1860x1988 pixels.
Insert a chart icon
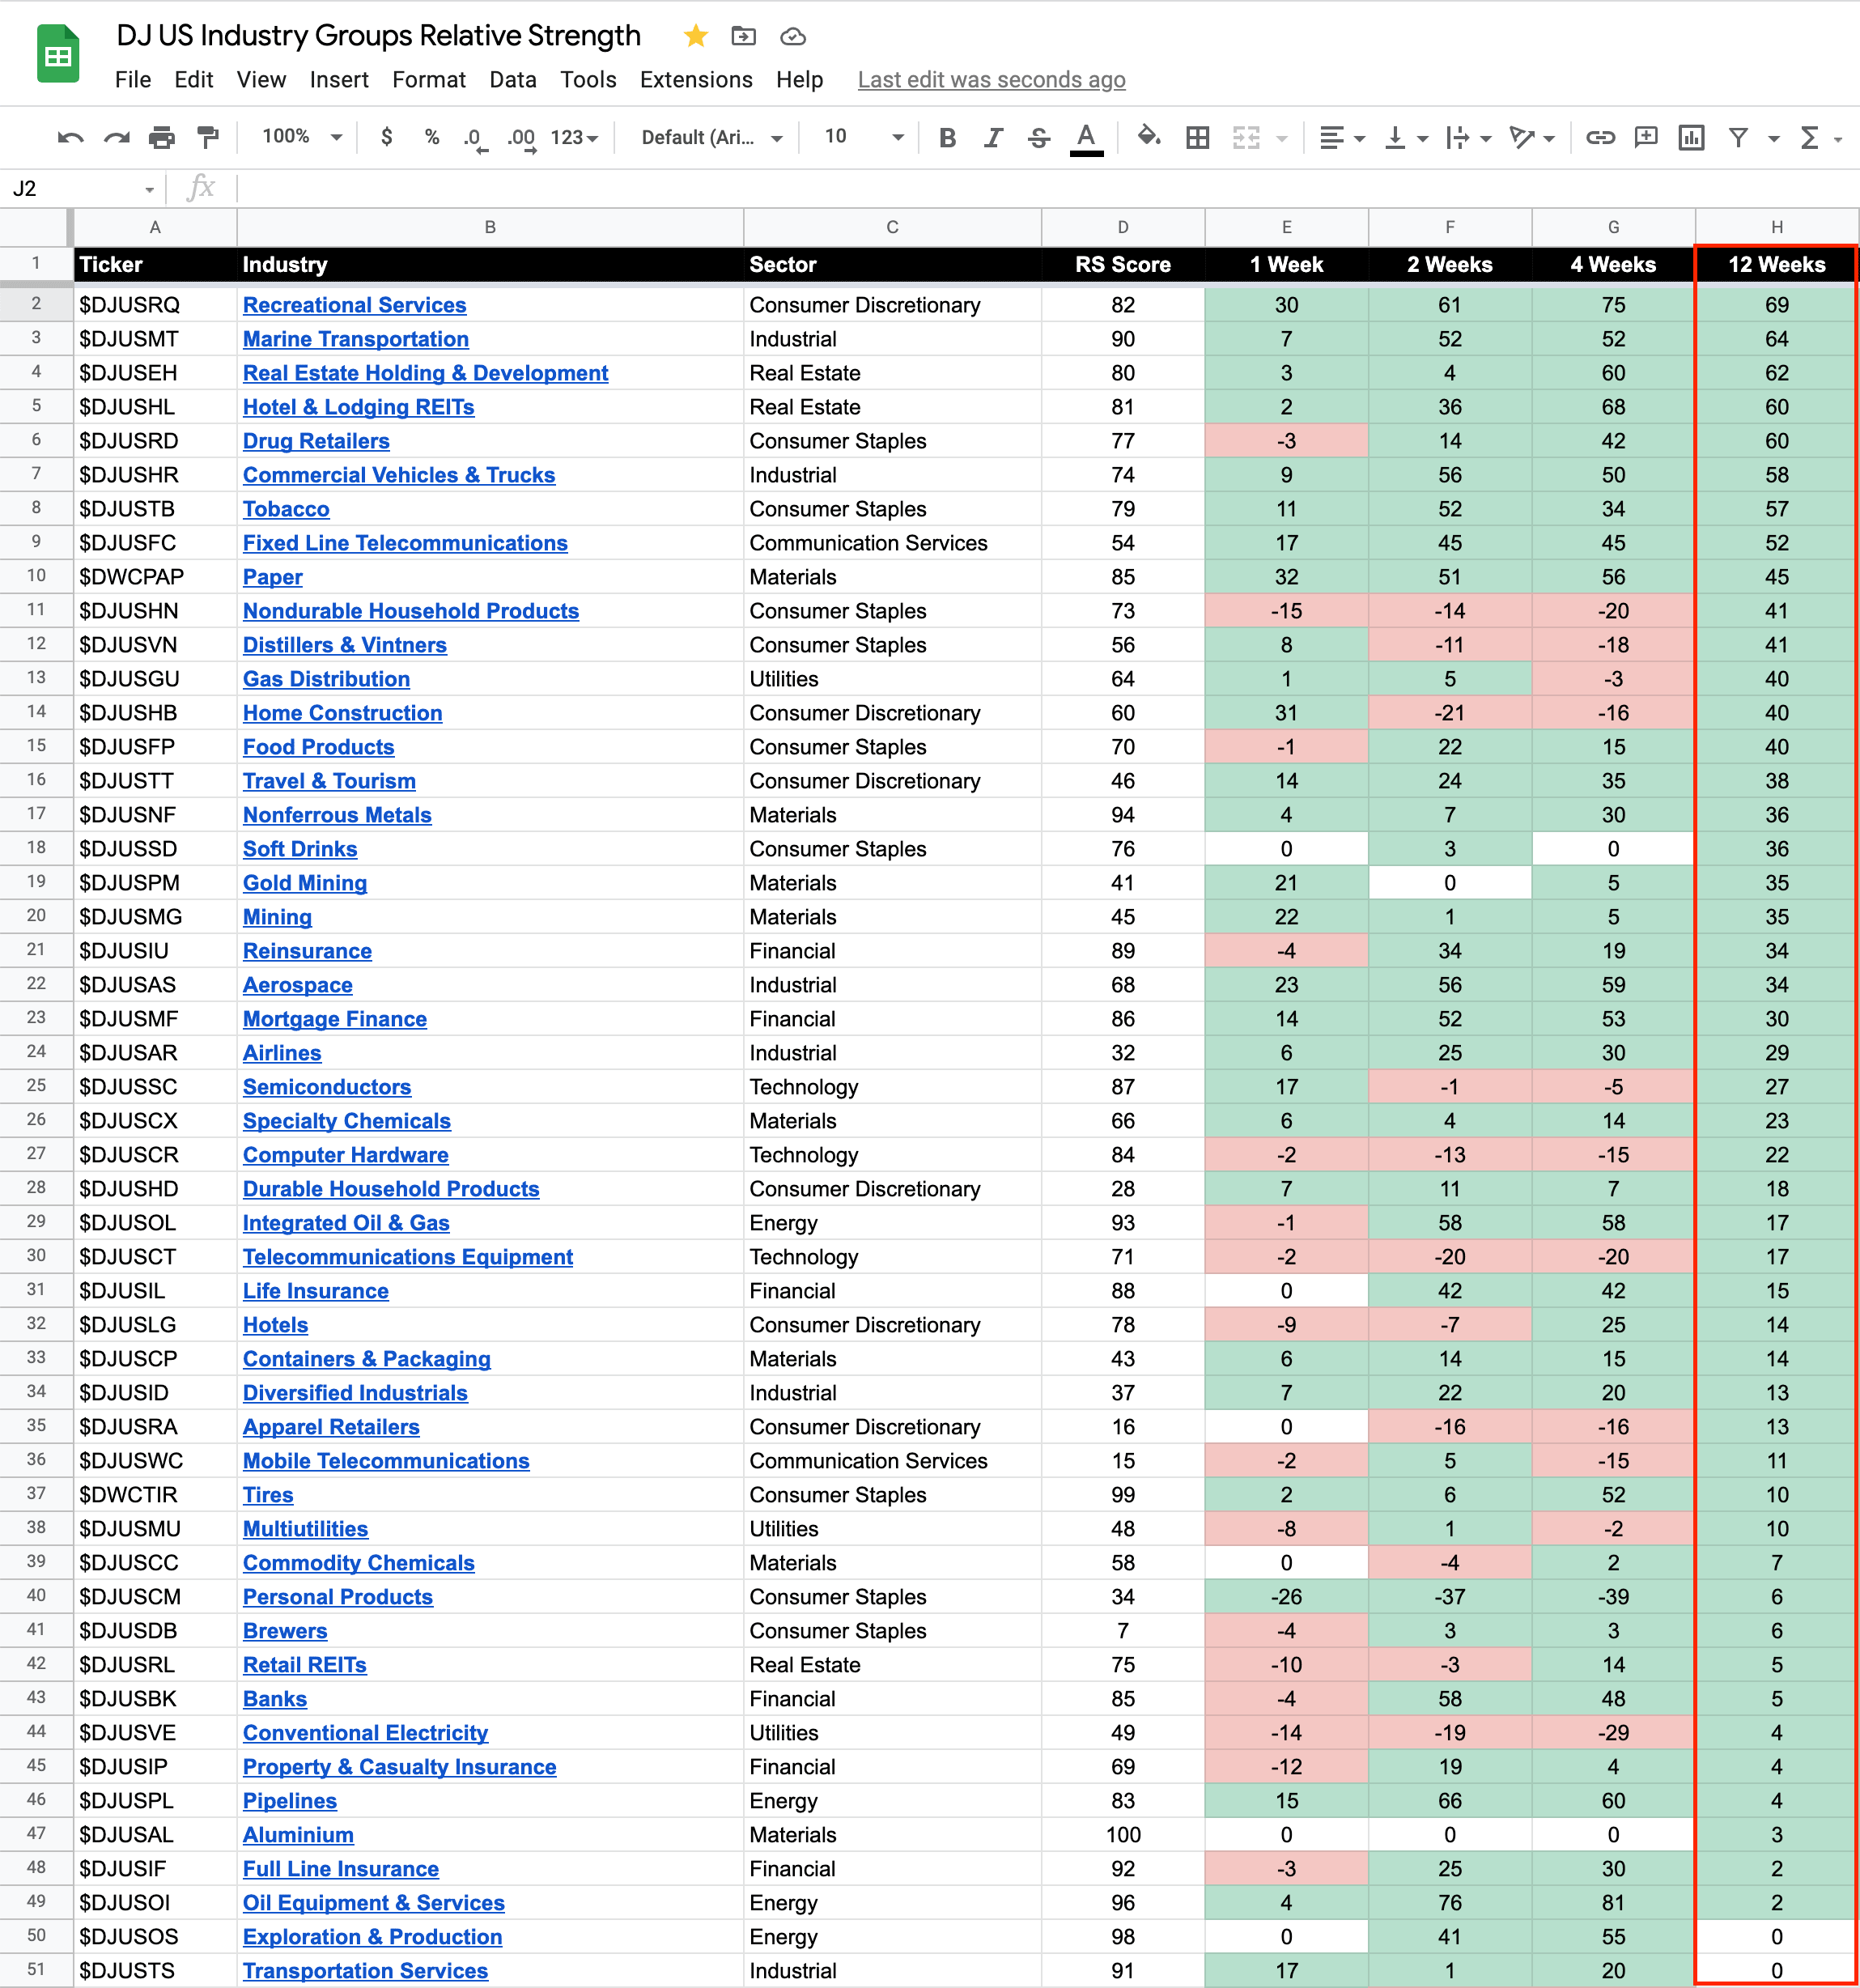(1691, 138)
